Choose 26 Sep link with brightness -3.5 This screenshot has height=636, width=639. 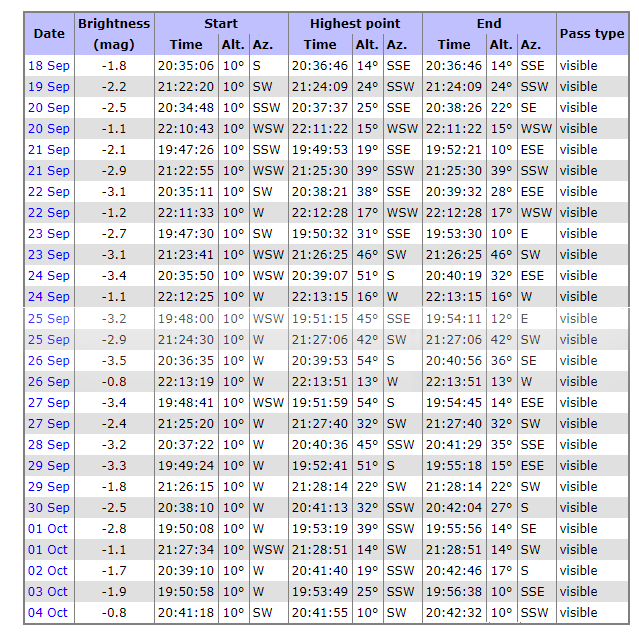[48, 361]
